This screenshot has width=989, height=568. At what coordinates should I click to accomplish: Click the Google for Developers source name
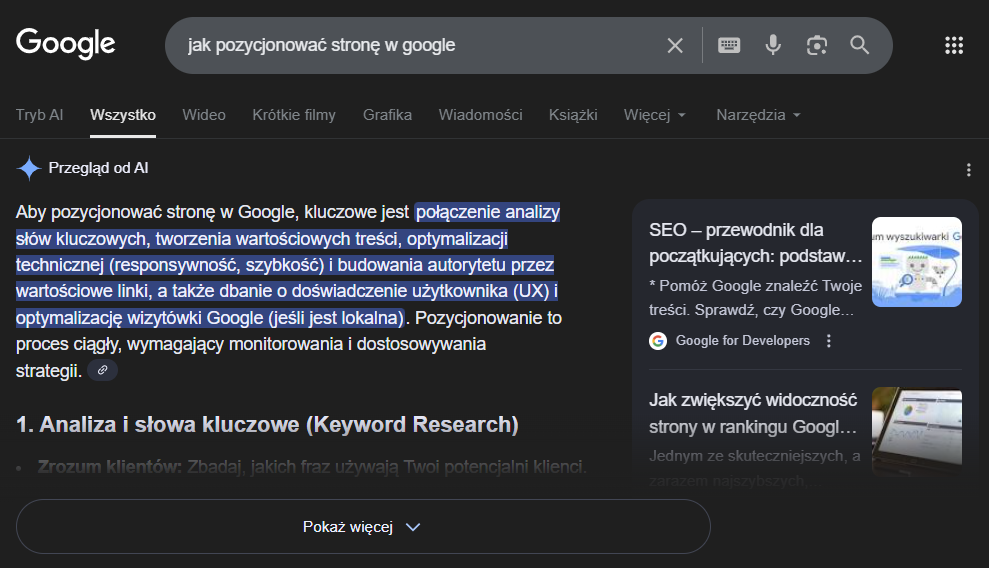[742, 341]
